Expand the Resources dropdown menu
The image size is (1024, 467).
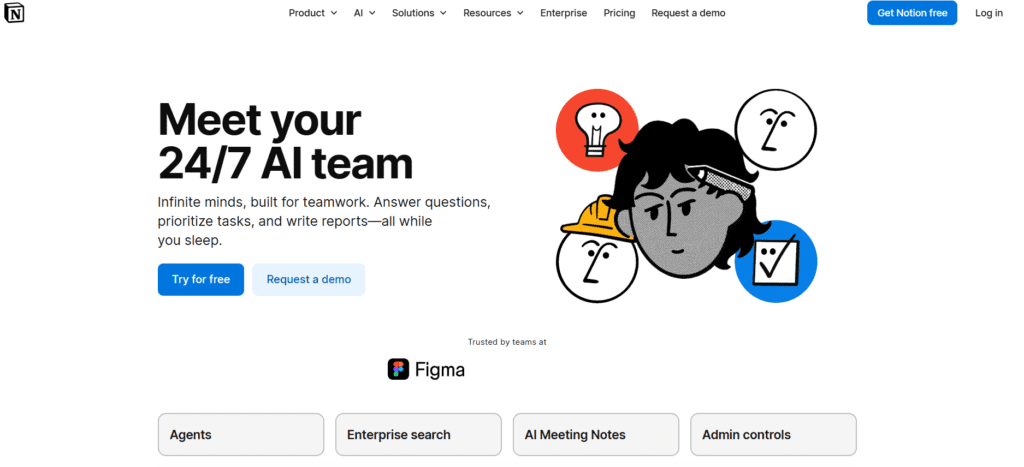(493, 13)
